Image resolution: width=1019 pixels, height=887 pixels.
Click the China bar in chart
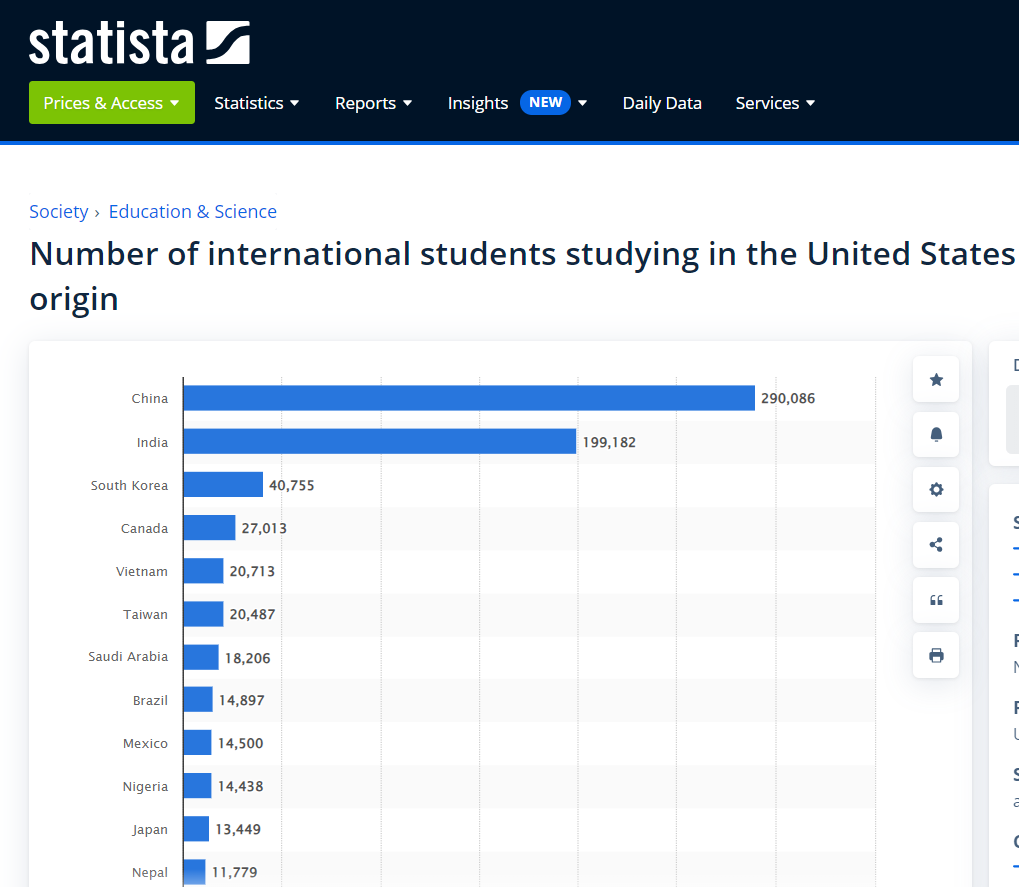click(469, 398)
